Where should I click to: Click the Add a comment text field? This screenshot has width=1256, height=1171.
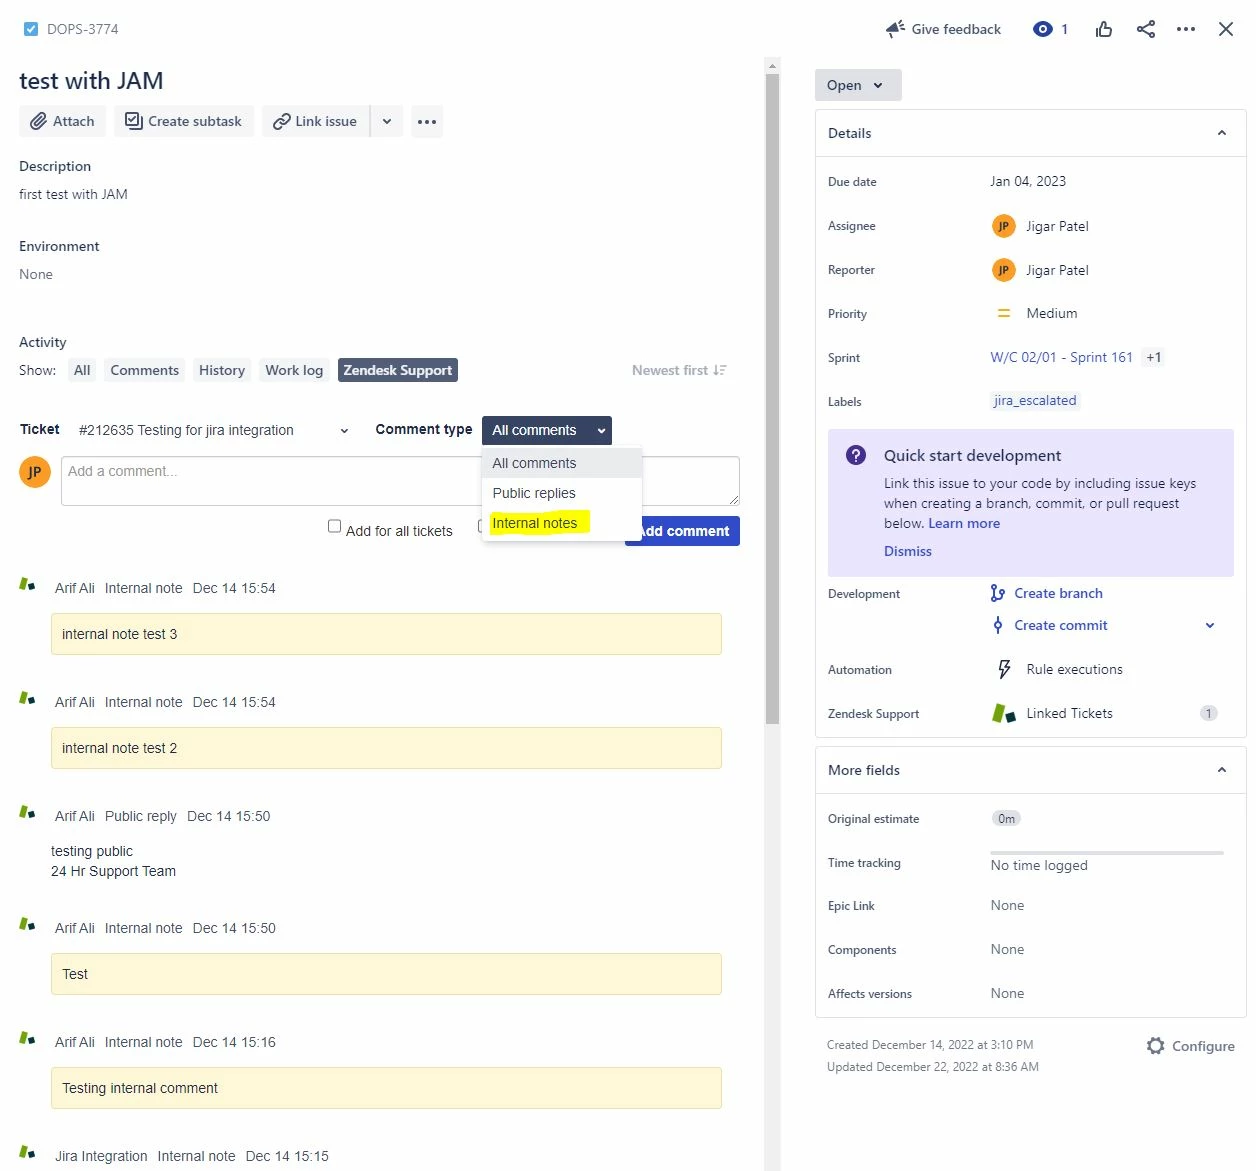click(x=400, y=481)
